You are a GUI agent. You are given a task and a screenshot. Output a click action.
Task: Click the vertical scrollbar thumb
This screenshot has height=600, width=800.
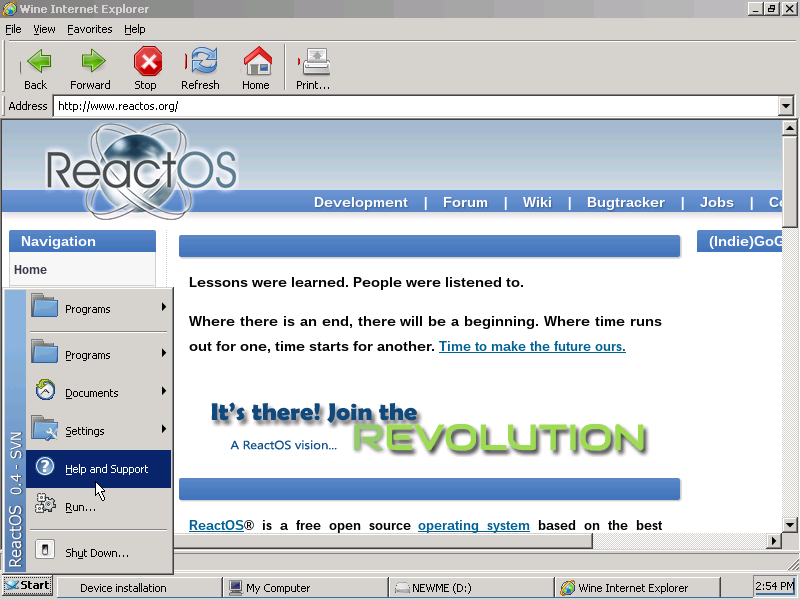click(789, 182)
